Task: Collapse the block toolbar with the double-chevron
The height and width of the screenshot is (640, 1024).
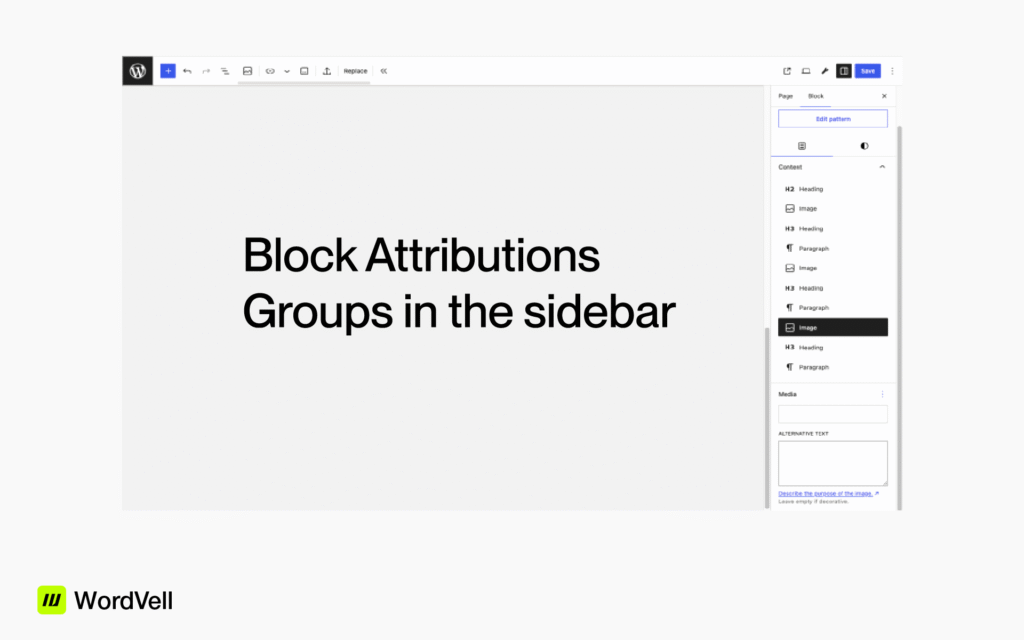Action: 384,71
